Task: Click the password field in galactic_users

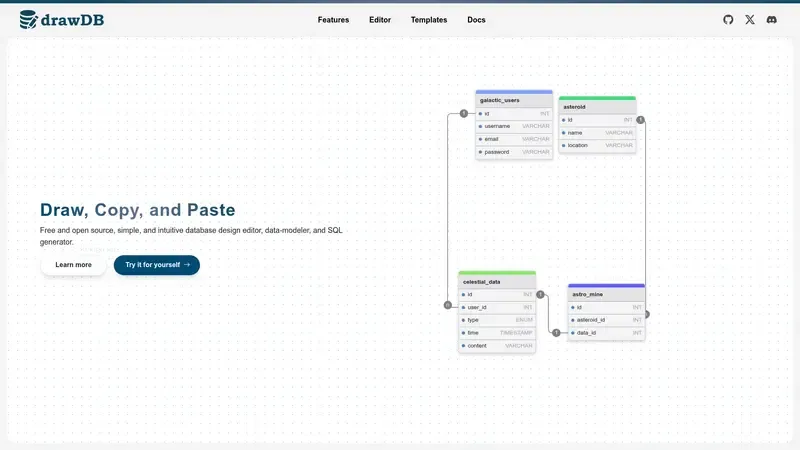Action: click(x=514, y=152)
